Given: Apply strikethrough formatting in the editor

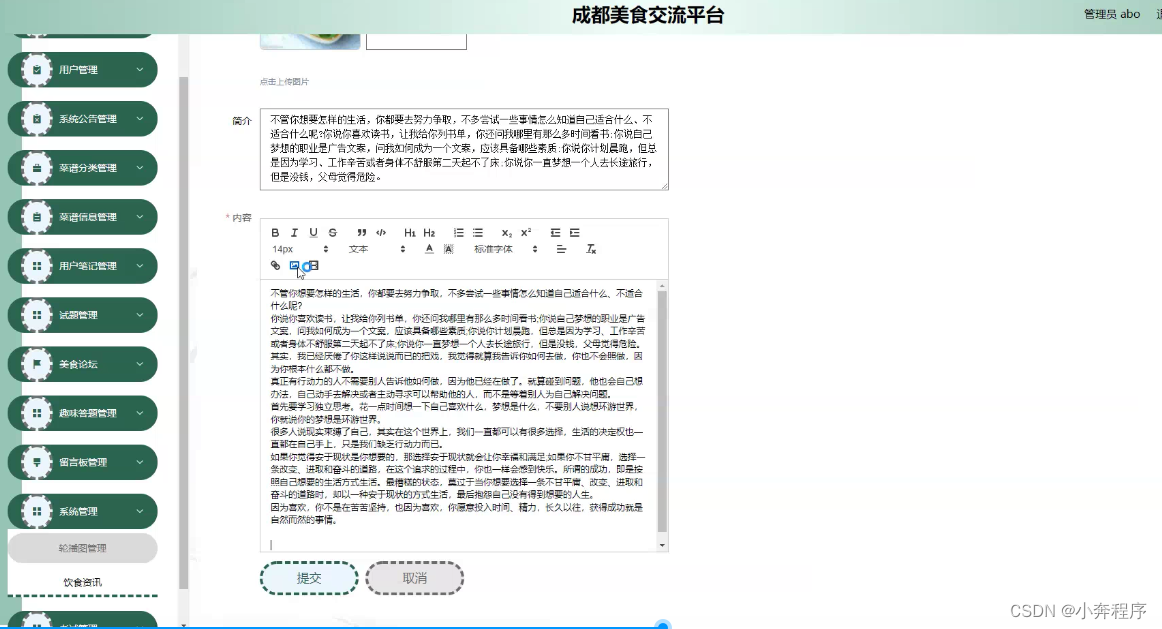Looking at the screenshot, I should (x=331, y=233).
